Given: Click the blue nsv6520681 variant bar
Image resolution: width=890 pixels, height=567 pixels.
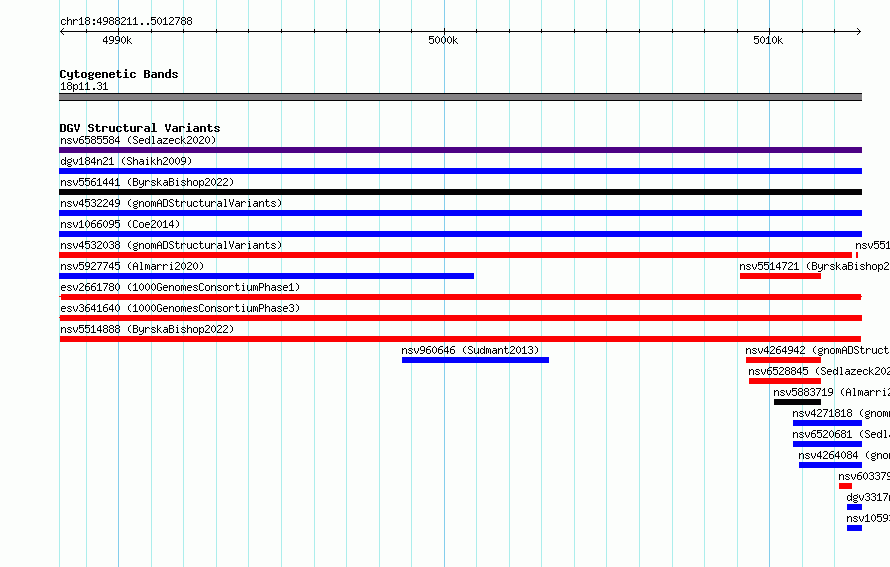Looking at the screenshot, I should click(x=828, y=444).
